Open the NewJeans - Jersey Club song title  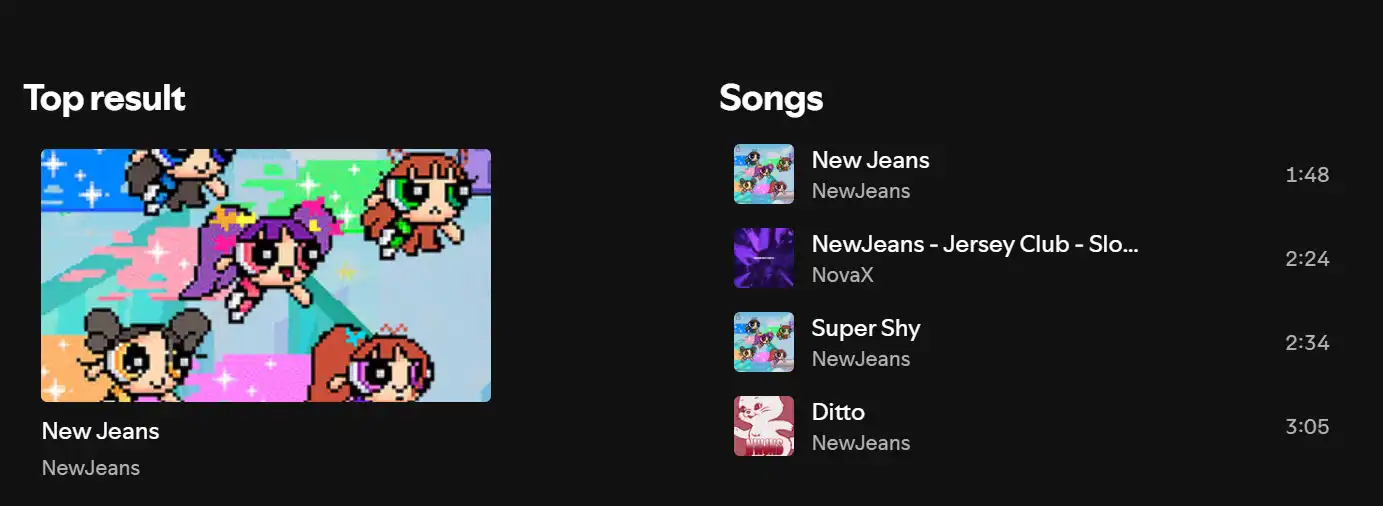975,244
